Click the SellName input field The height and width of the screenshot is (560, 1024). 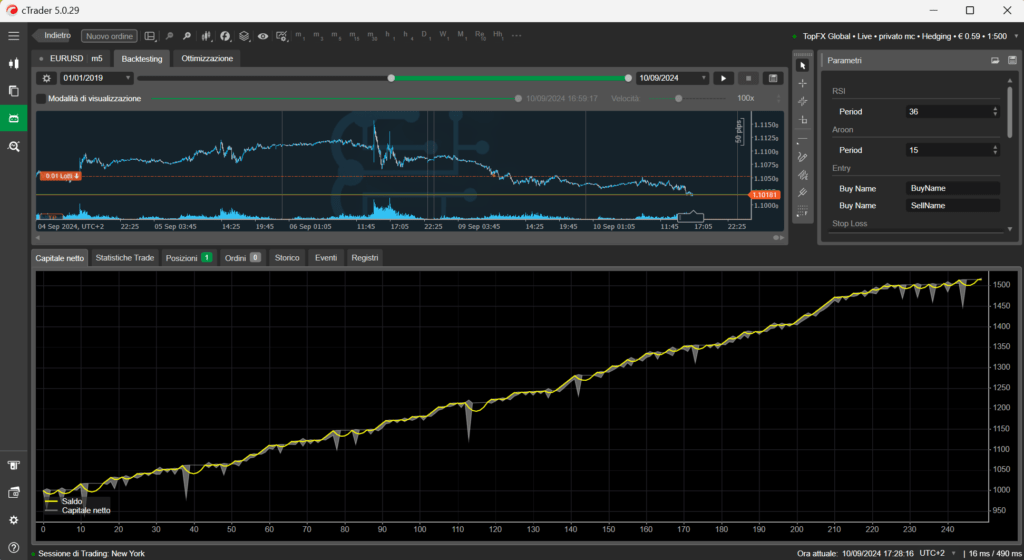[x=952, y=206]
